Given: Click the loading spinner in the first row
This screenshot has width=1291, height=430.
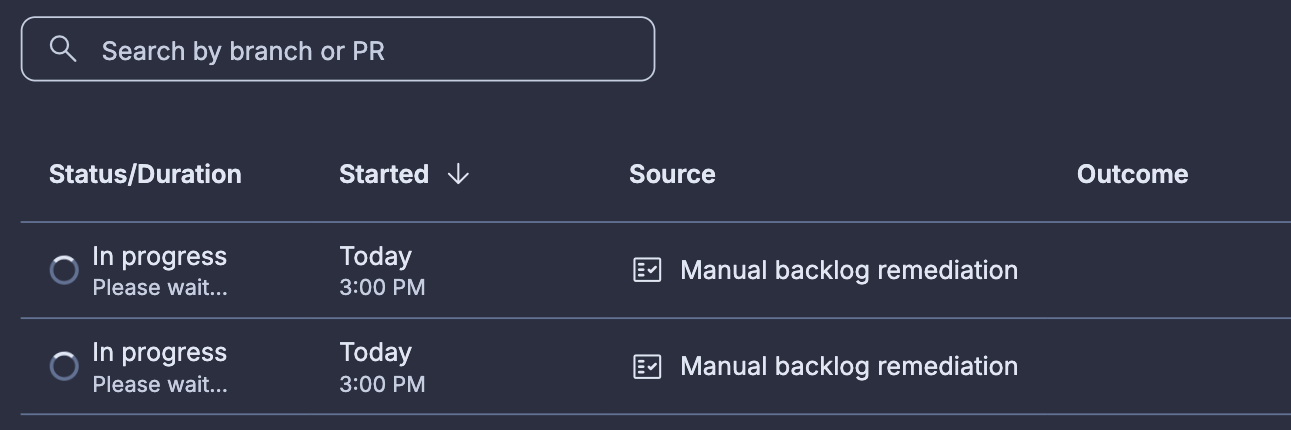Looking at the screenshot, I should 64,271.
